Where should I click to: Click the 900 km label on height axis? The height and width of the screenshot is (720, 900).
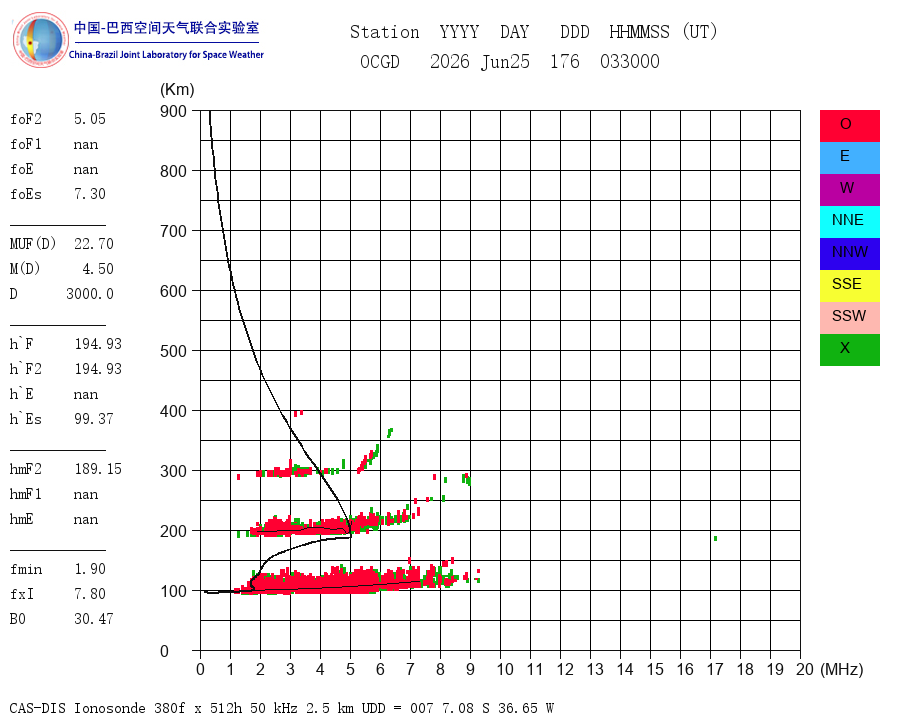[x=173, y=111]
